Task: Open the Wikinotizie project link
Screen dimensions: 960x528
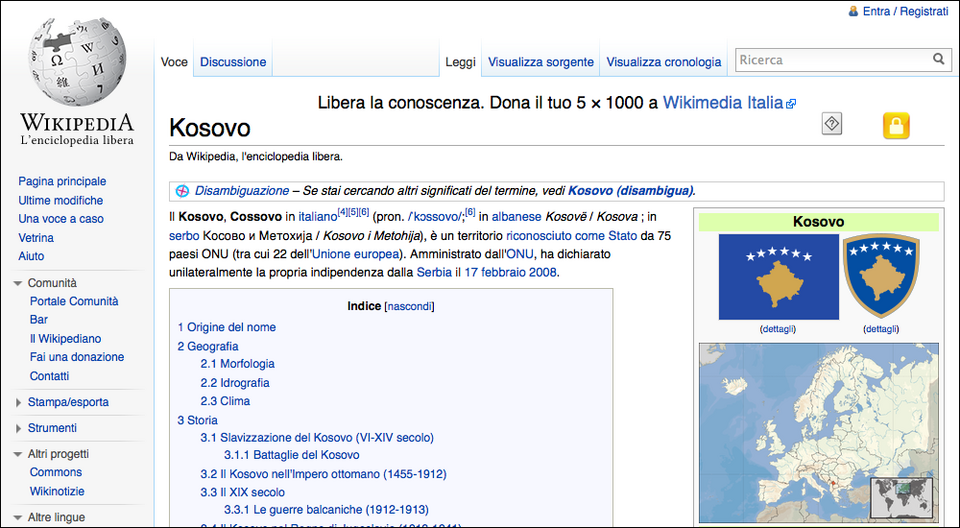Action: 57,491
